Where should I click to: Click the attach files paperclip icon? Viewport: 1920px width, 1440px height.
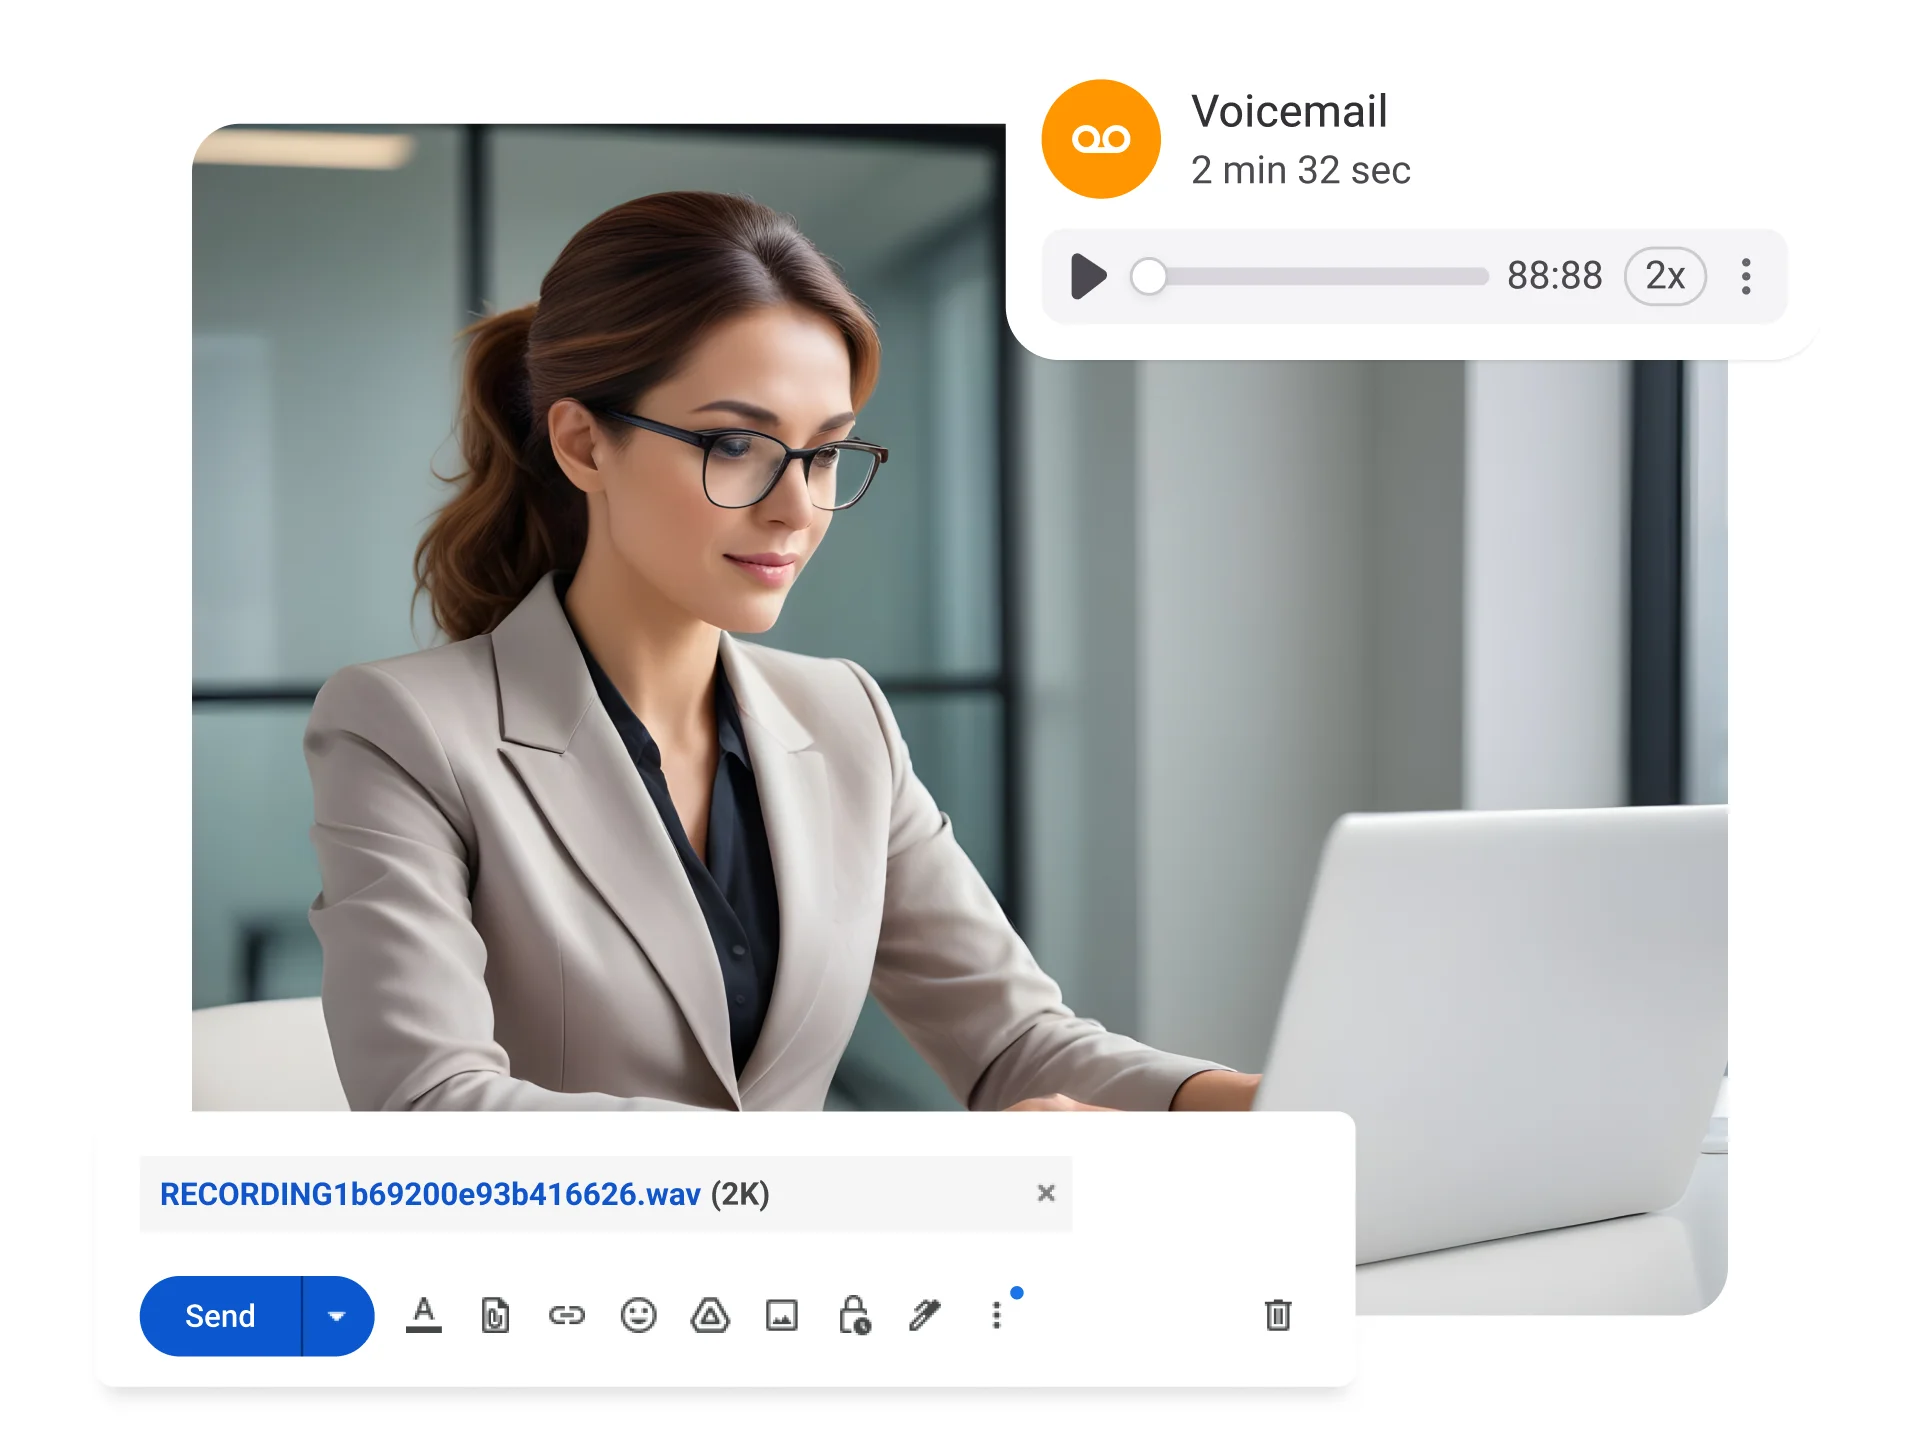pyautogui.click(x=495, y=1315)
